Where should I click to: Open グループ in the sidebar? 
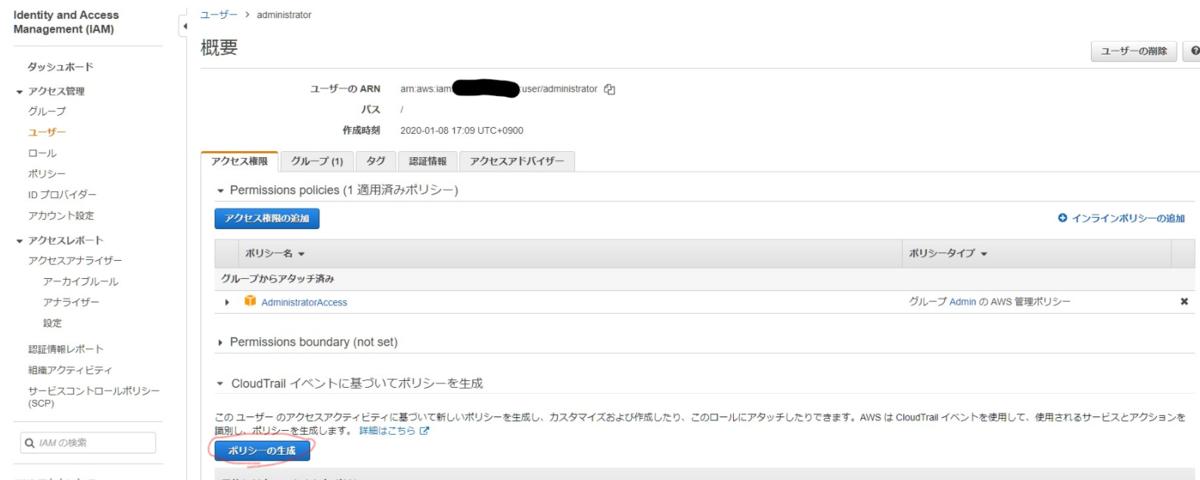pyautogui.click(x=47, y=111)
